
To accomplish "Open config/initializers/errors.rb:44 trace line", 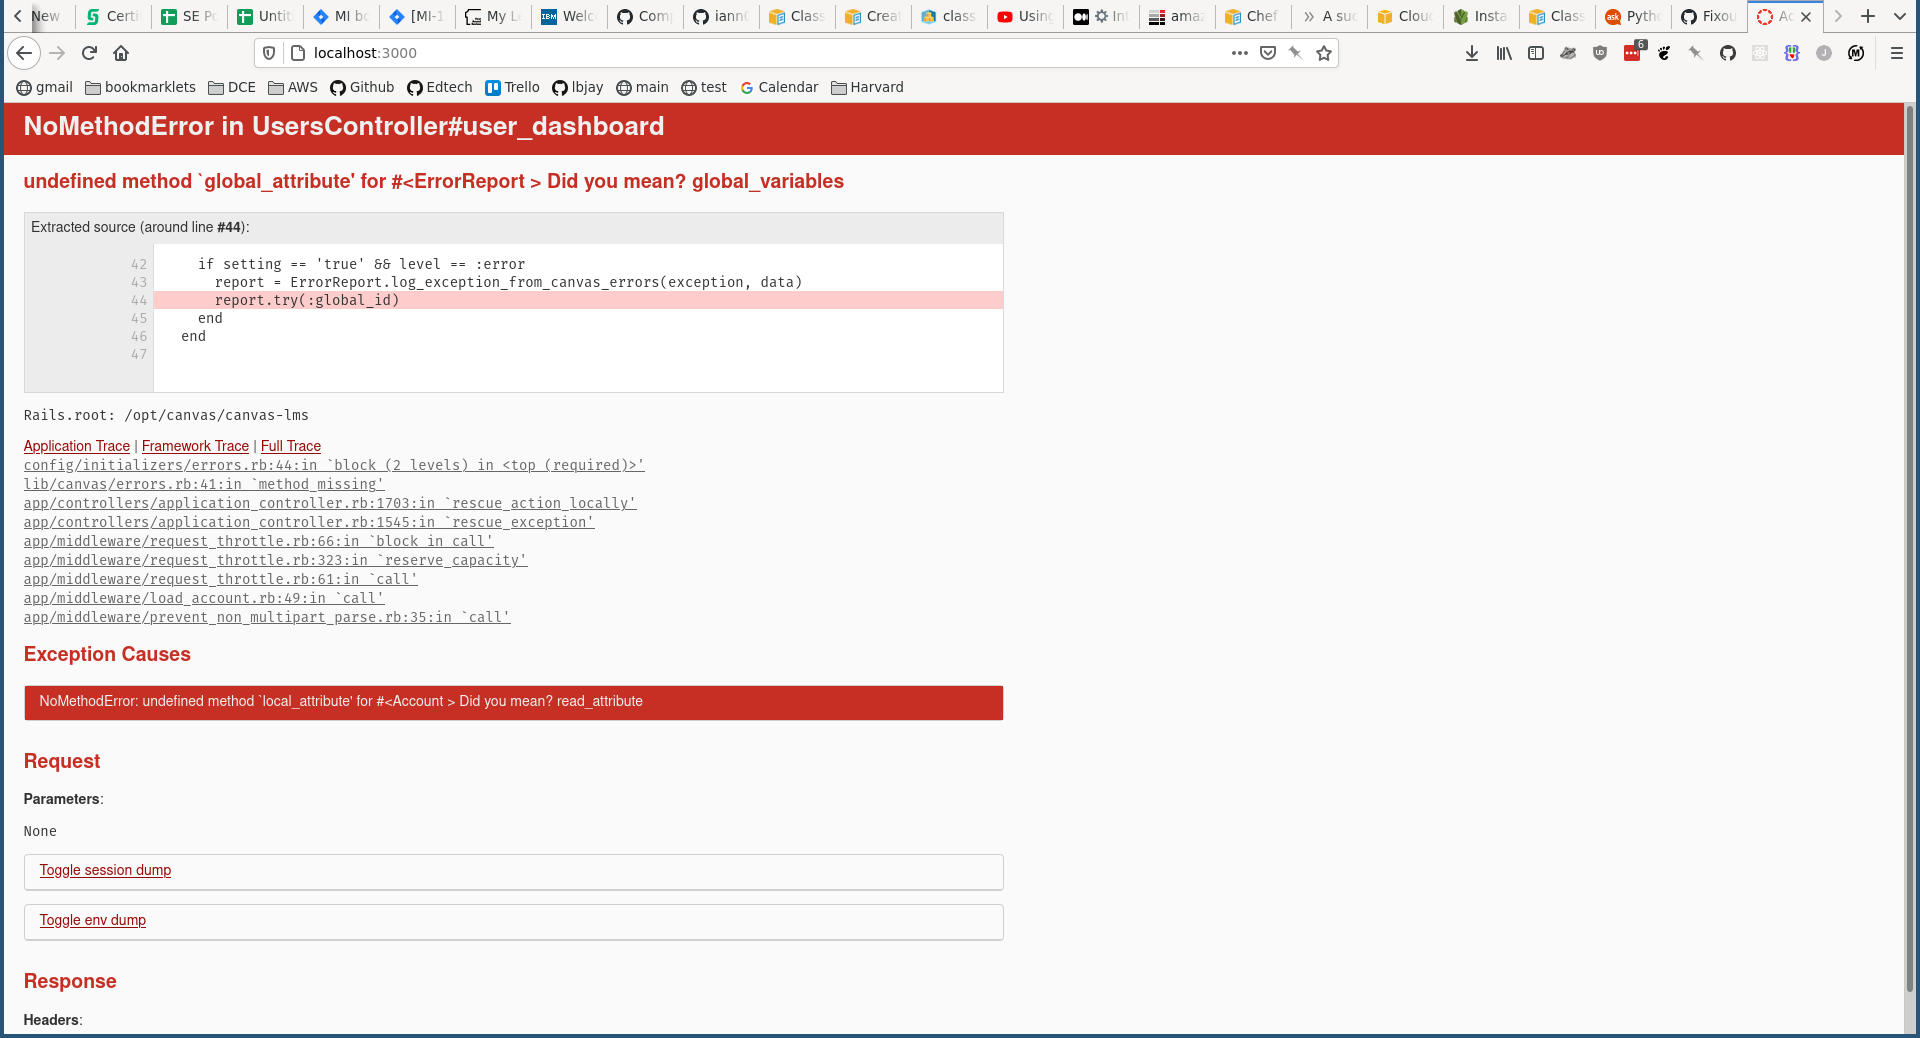I will 334,465.
